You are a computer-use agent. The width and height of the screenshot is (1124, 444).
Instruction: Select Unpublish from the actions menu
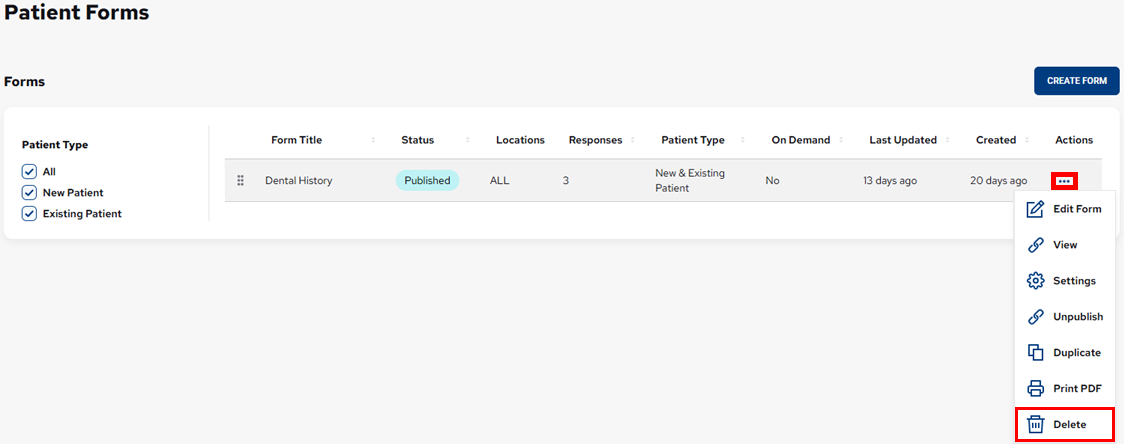click(x=1077, y=317)
